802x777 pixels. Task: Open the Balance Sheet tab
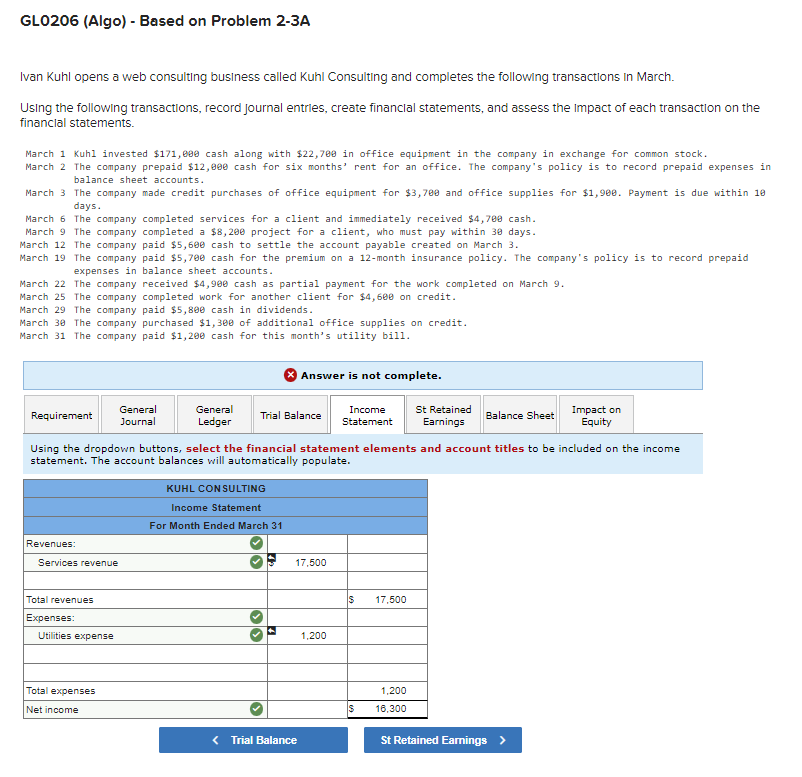(x=519, y=414)
